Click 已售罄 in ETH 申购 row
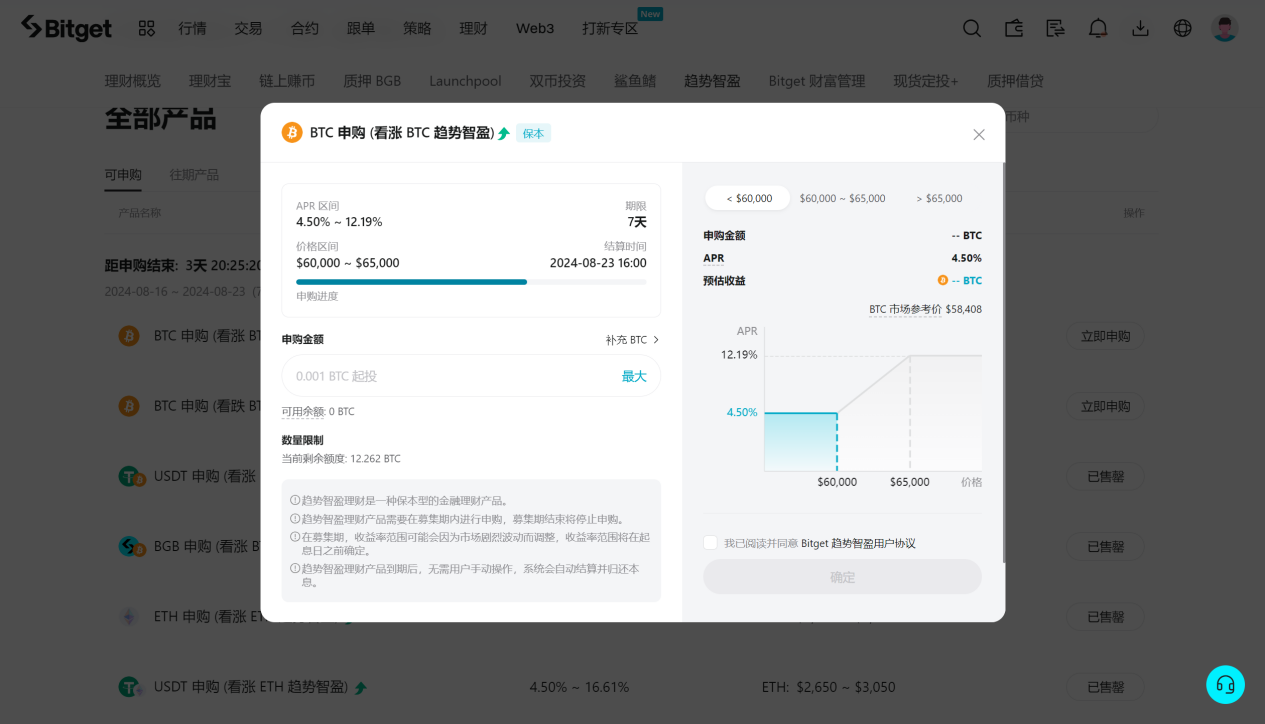This screenshot has height=724, width=1265. click(1105, 616)
